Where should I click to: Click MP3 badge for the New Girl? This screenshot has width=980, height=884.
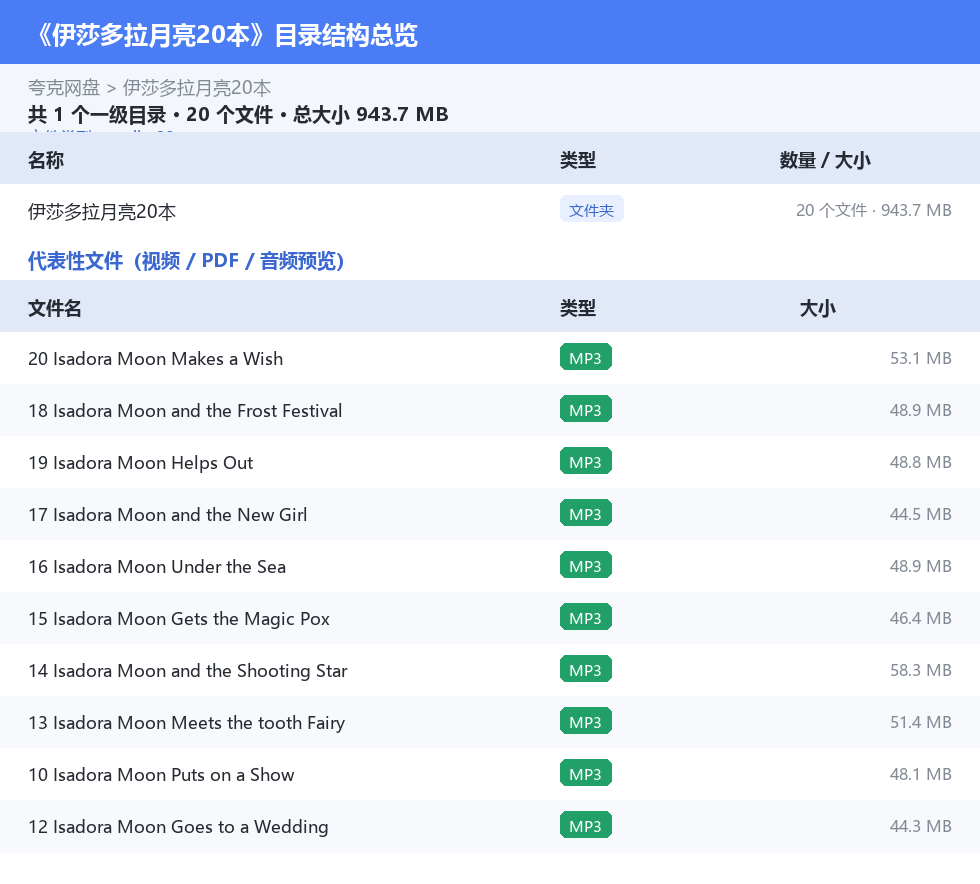point(586,513)
